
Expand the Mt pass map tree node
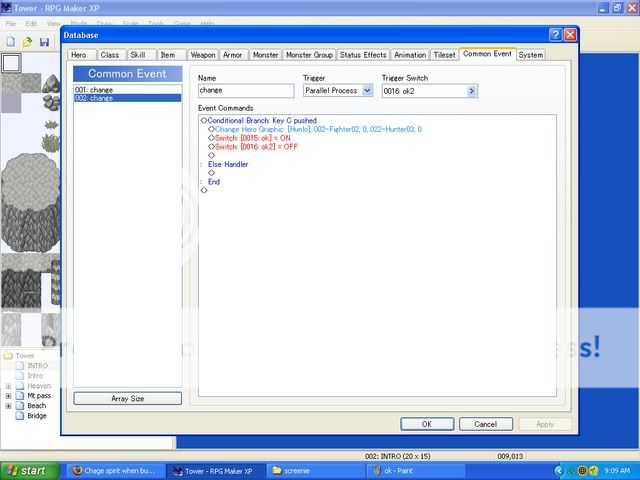[9, 396]
